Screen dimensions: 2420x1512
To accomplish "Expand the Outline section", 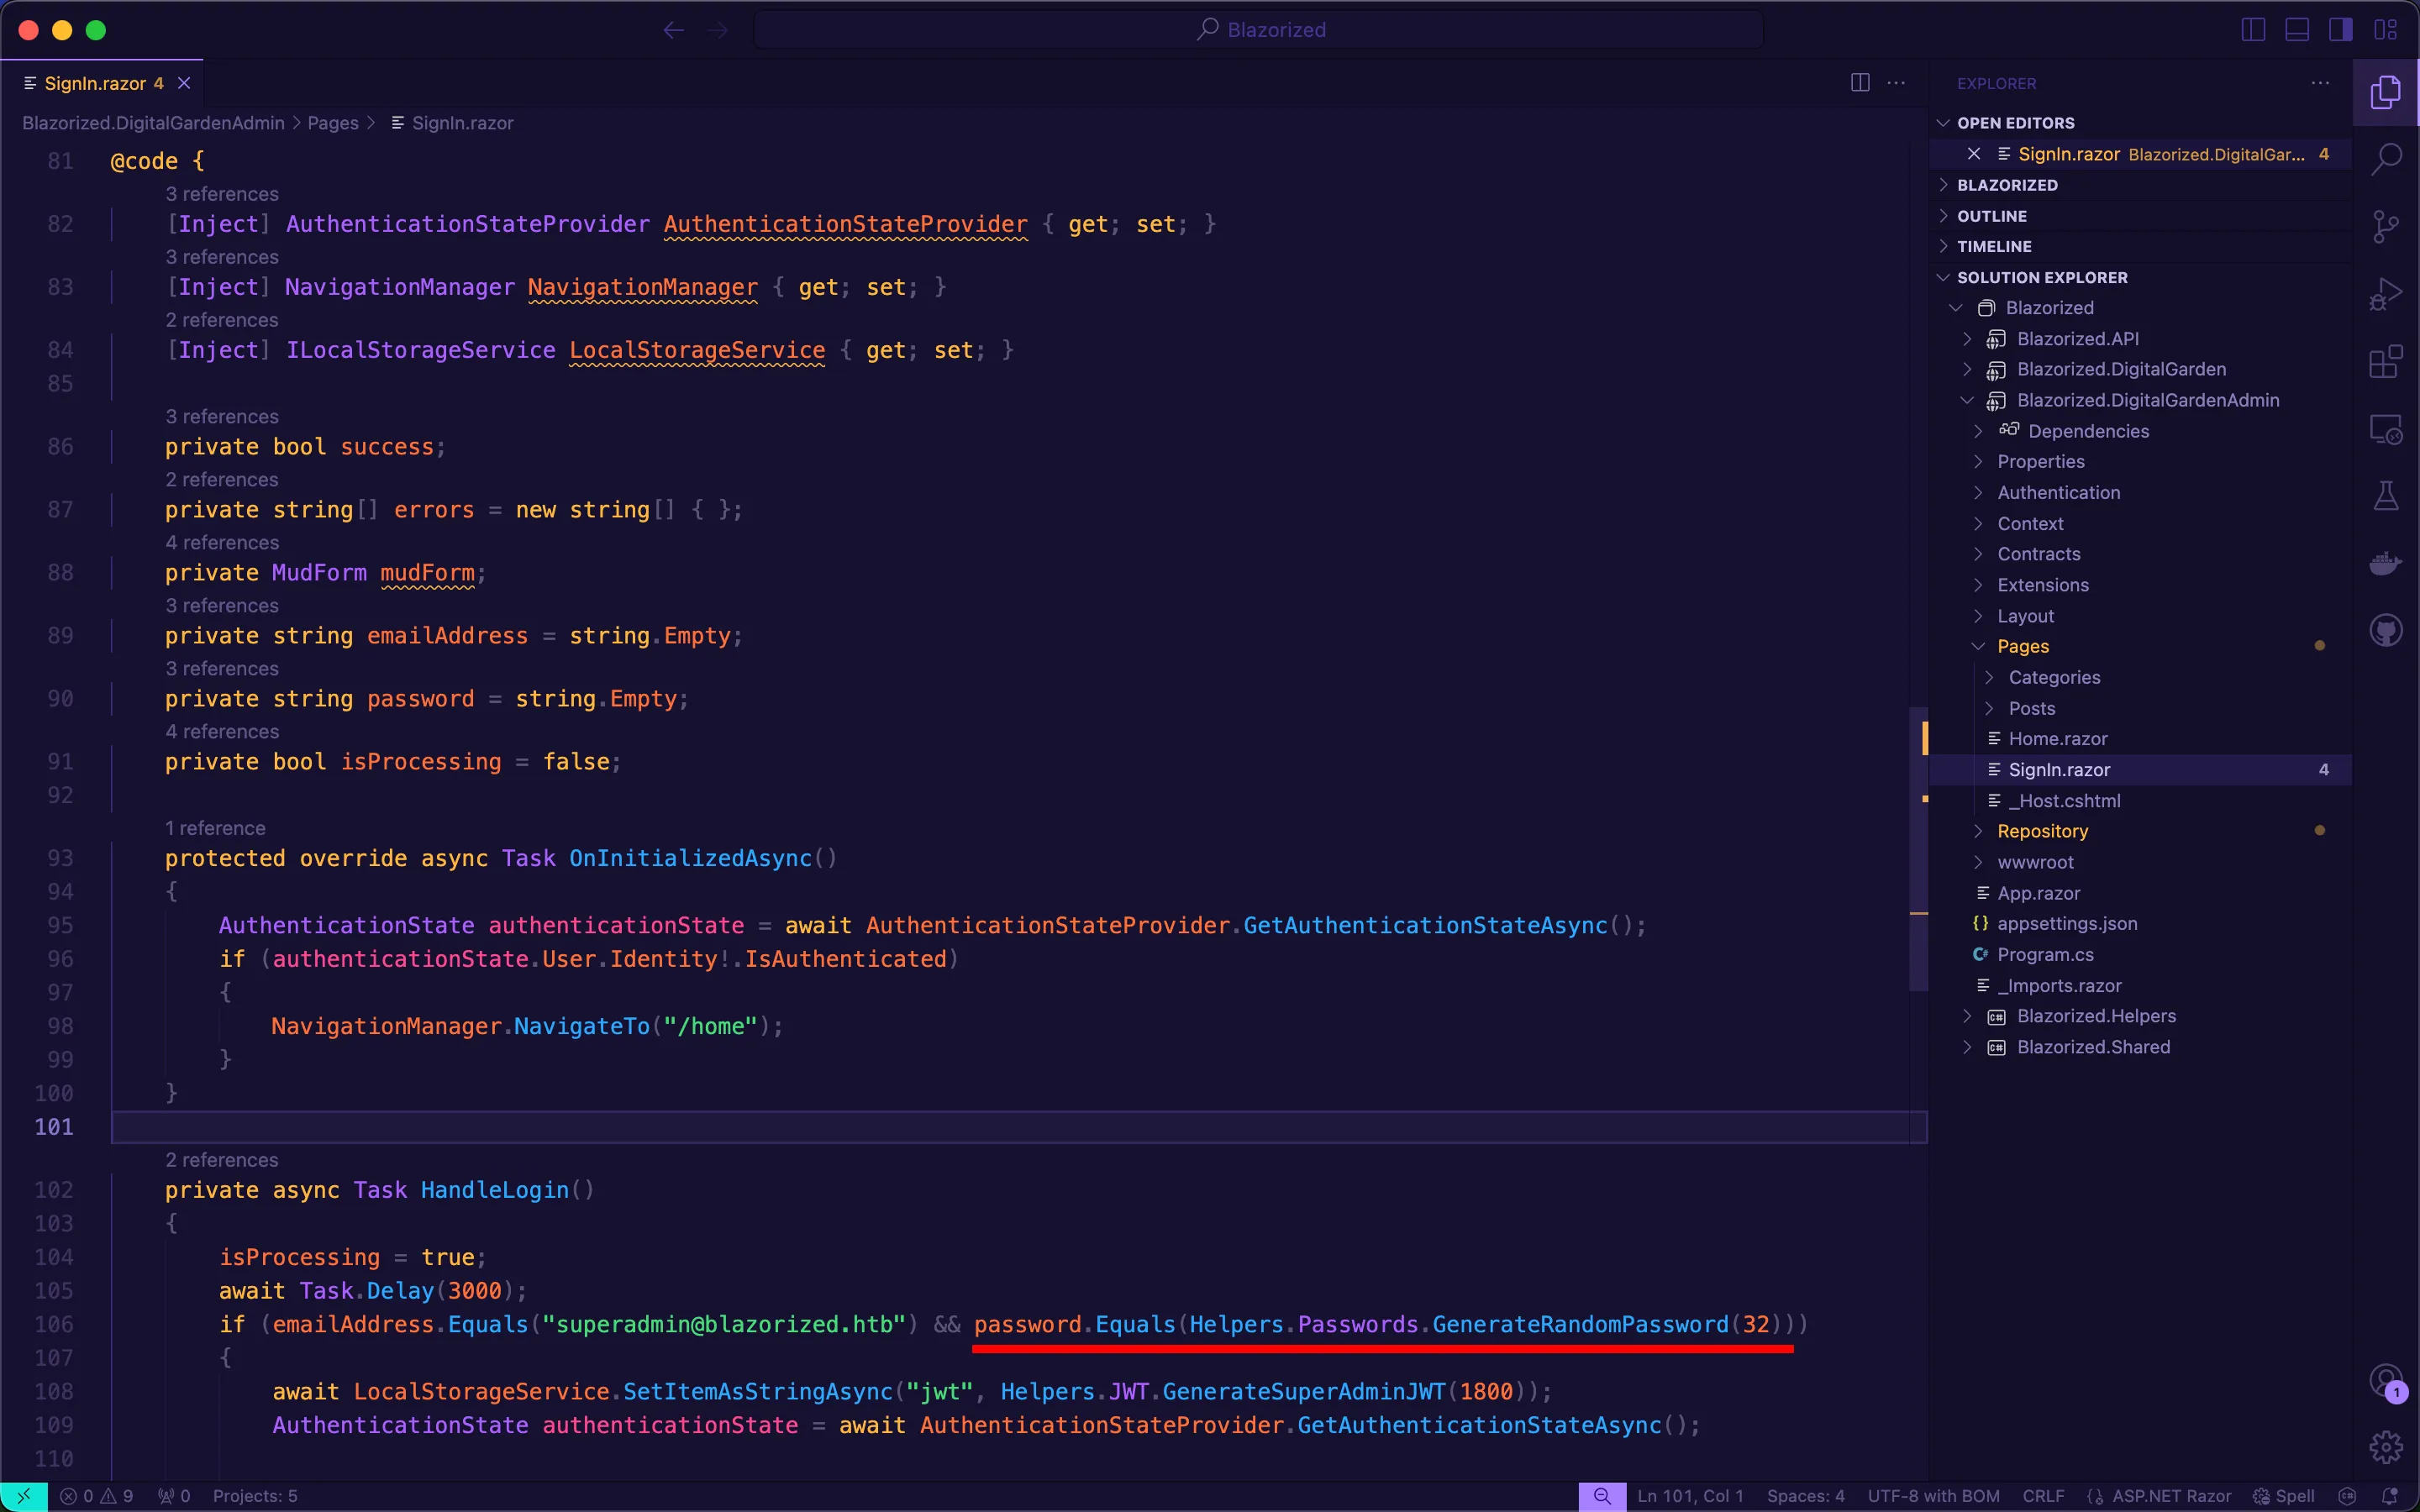I will [x=2140, y=216].
